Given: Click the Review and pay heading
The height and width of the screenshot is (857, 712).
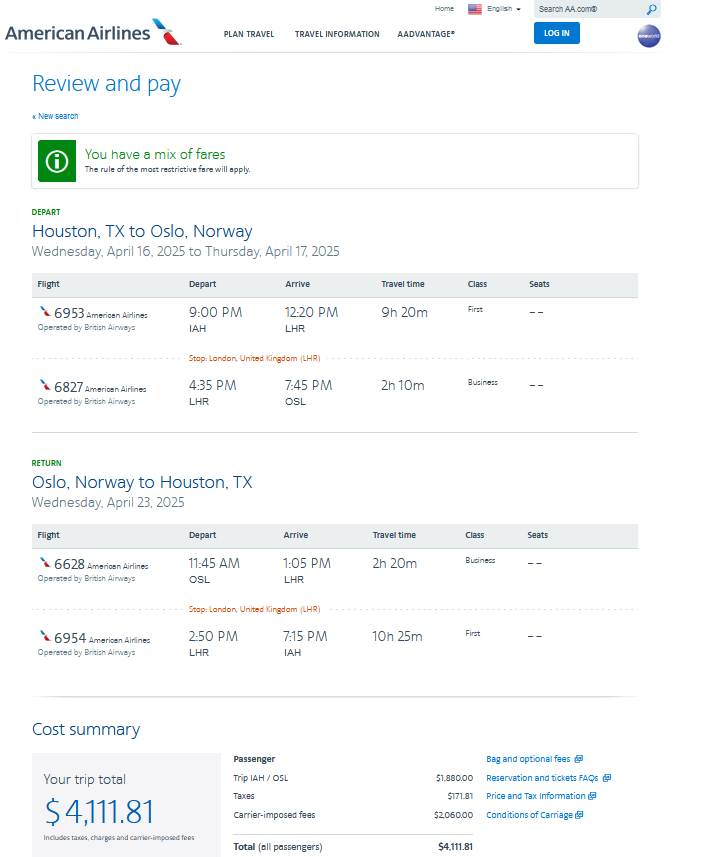Looking at the screenshot, I should pyautogui.click(x=107, y=84).
